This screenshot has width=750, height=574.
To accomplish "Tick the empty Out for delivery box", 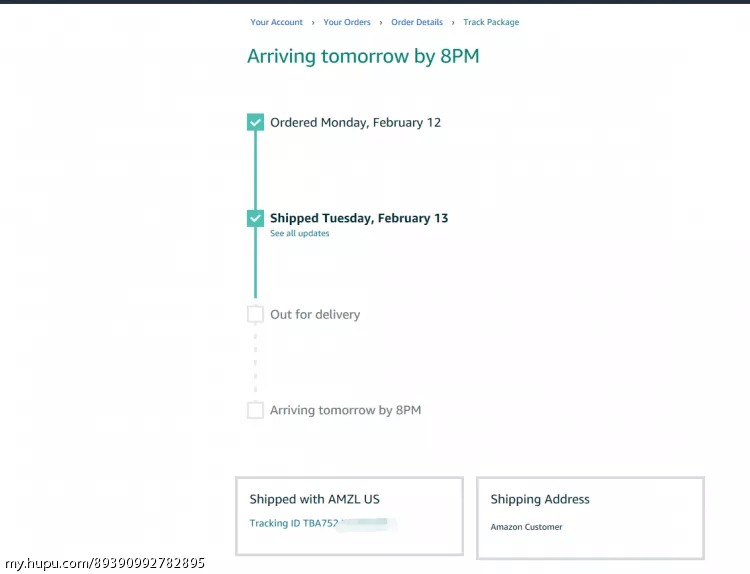I will coord(255,314).
